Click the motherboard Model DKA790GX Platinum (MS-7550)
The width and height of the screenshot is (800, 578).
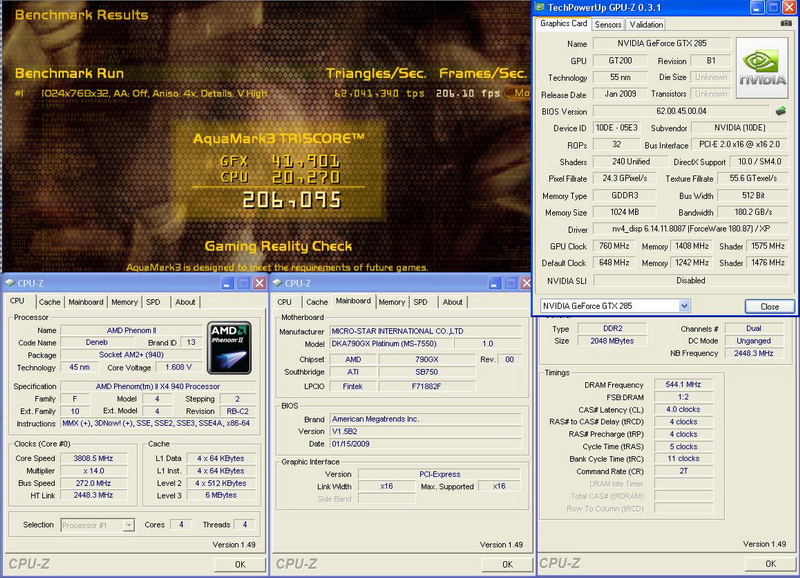tap(390, 343)
